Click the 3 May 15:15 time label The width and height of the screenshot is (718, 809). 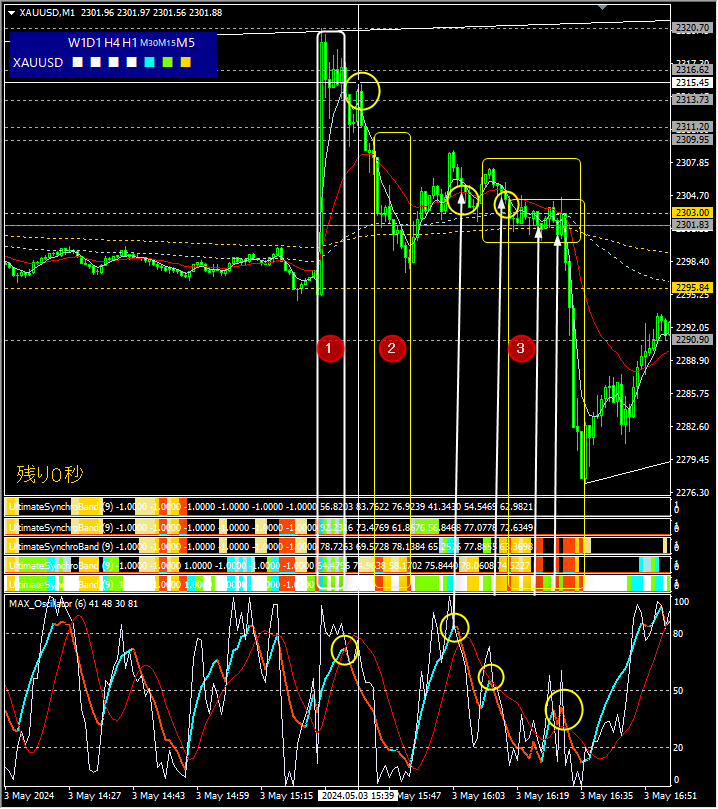pos(286,796)
